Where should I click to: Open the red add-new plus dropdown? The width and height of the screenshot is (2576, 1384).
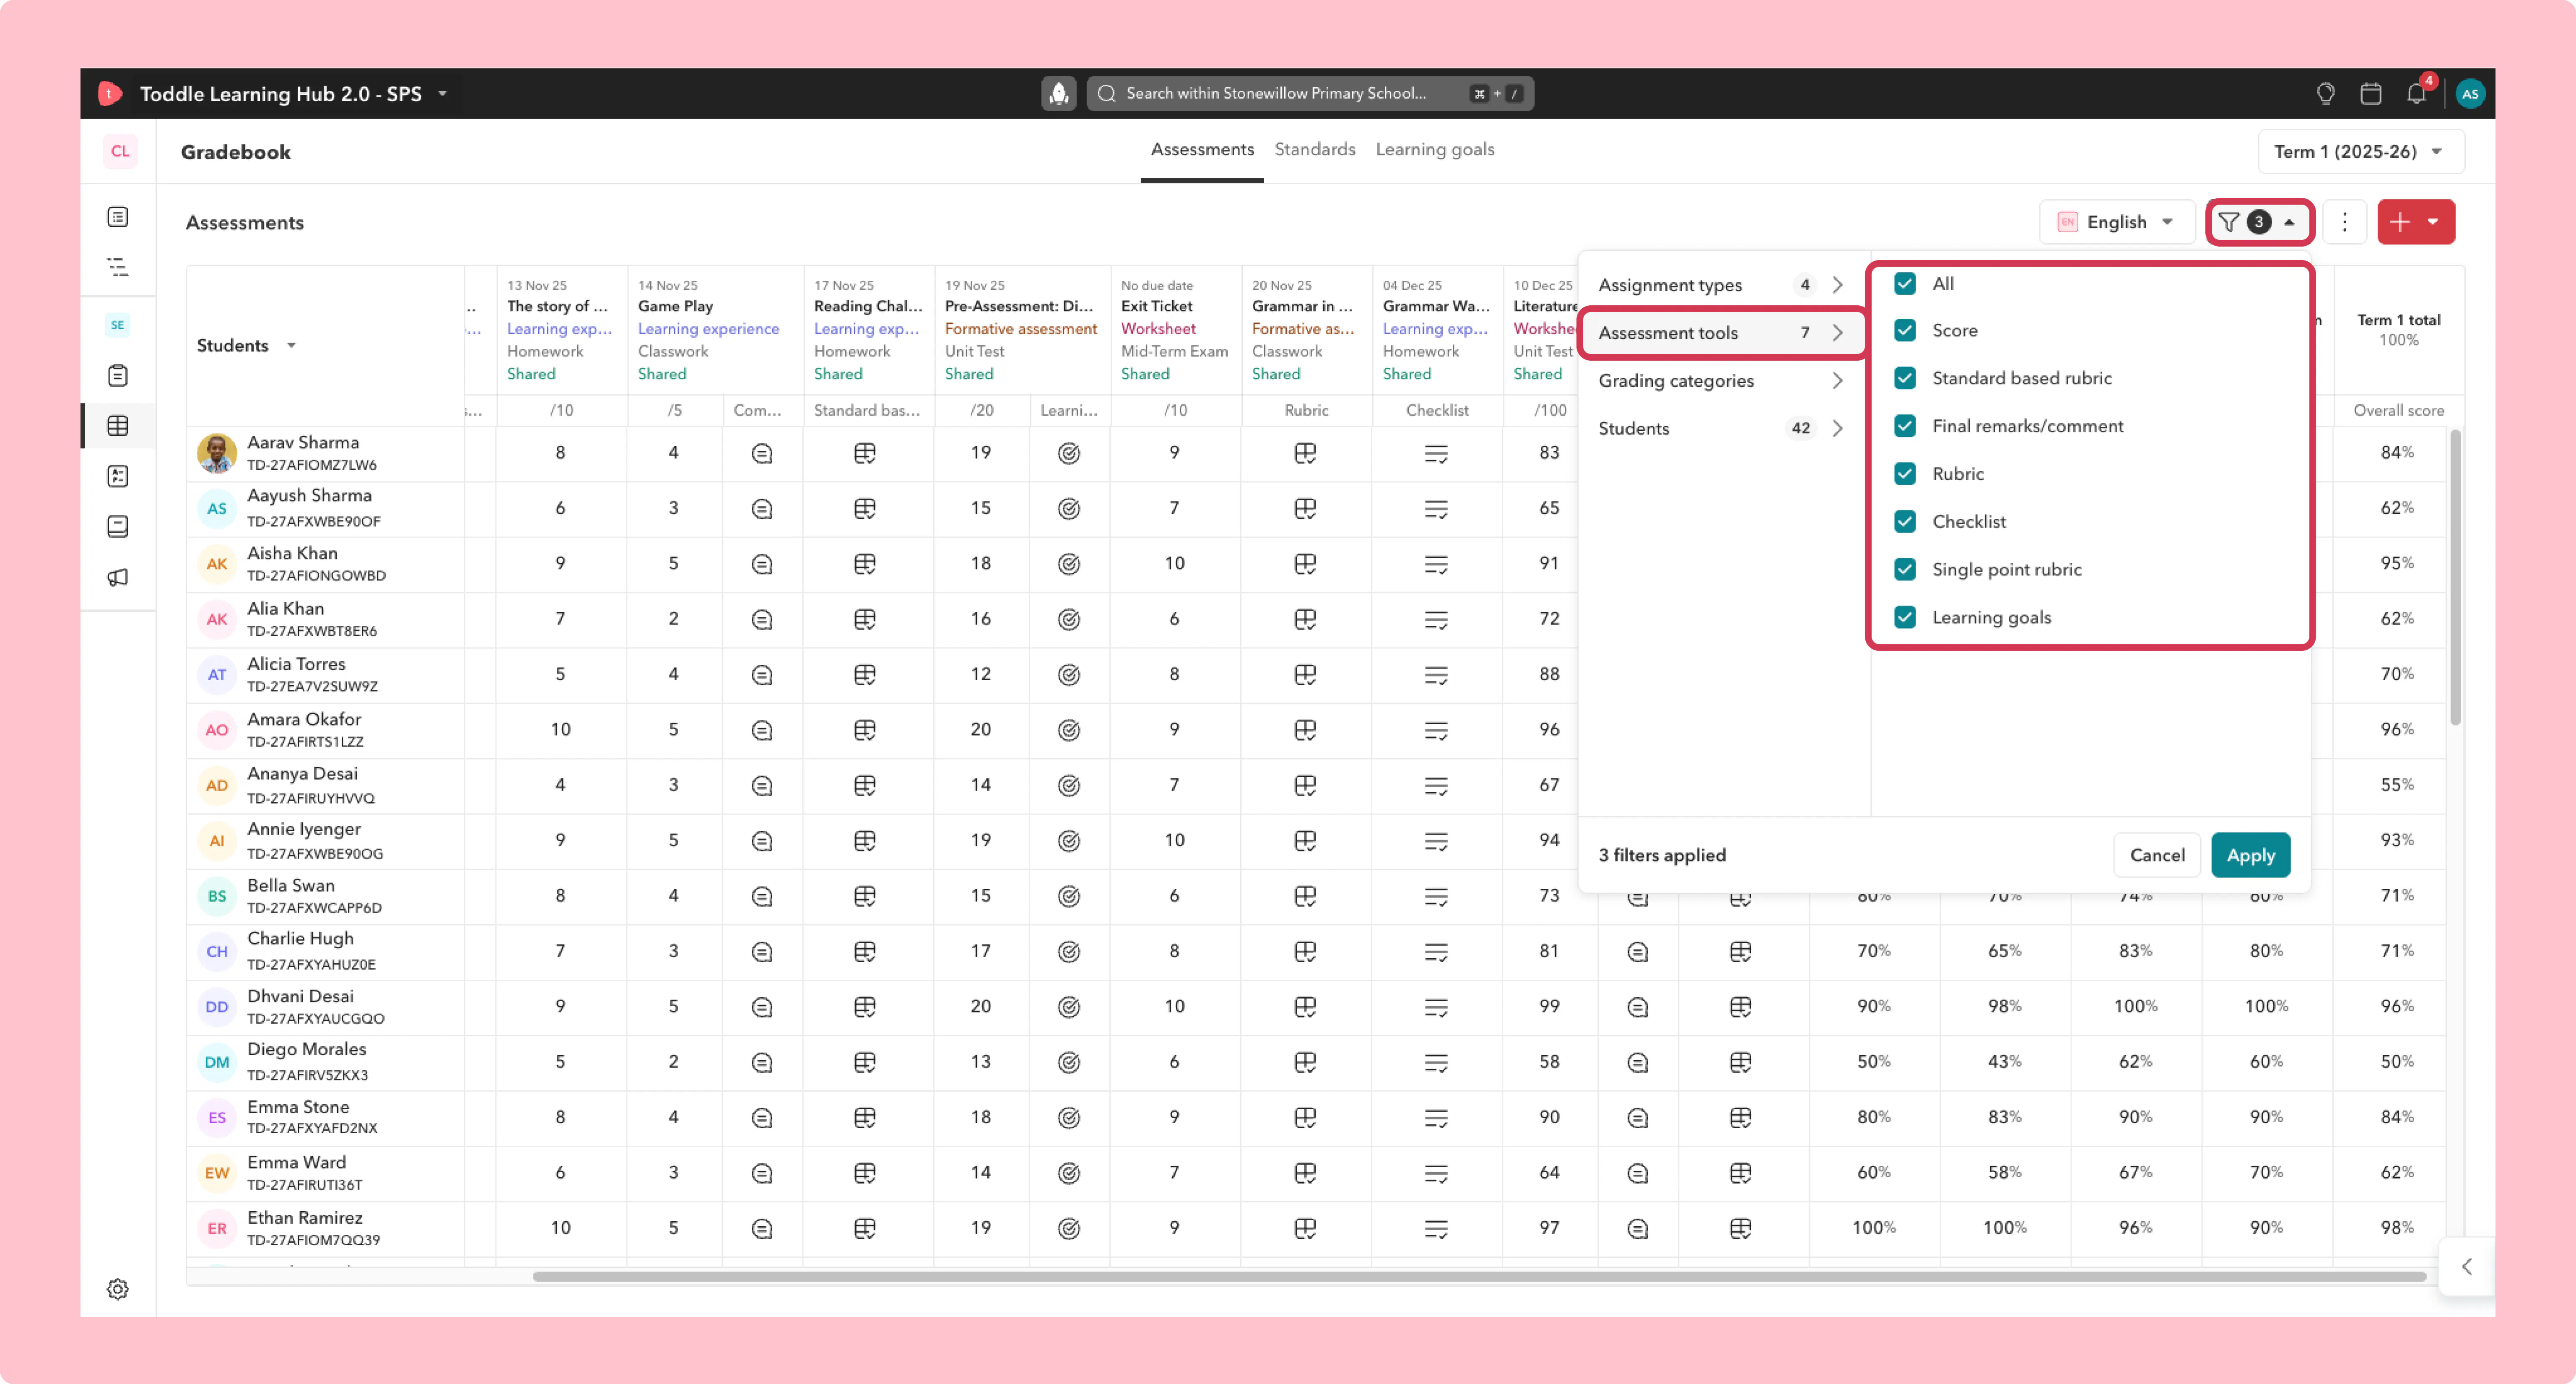(x=2415, y=222)
